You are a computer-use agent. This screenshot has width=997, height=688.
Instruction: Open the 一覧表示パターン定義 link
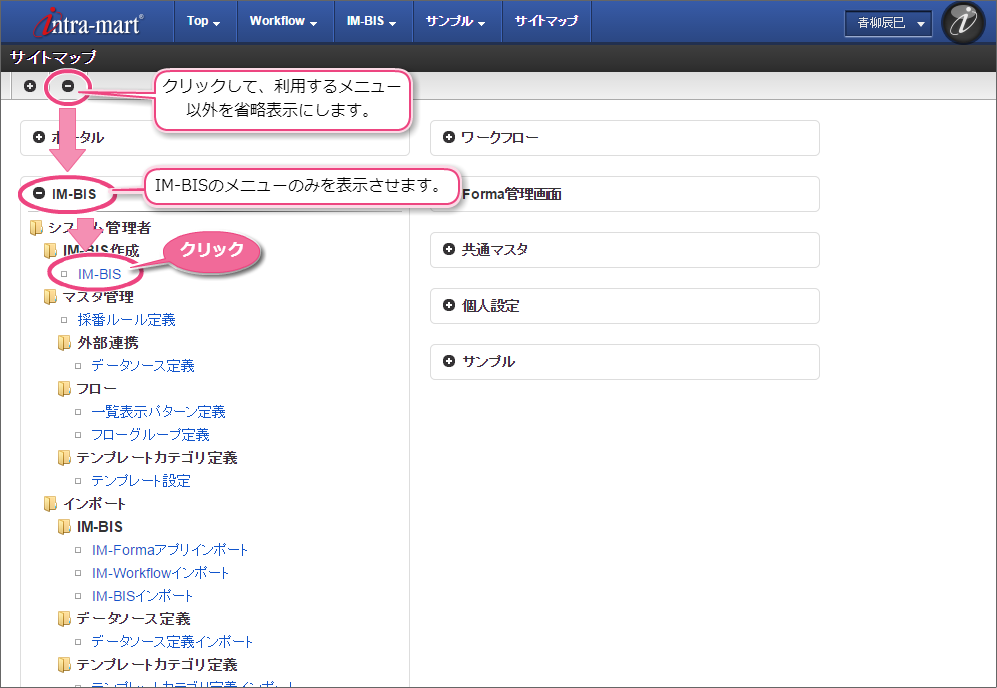[x=158, y=412]
